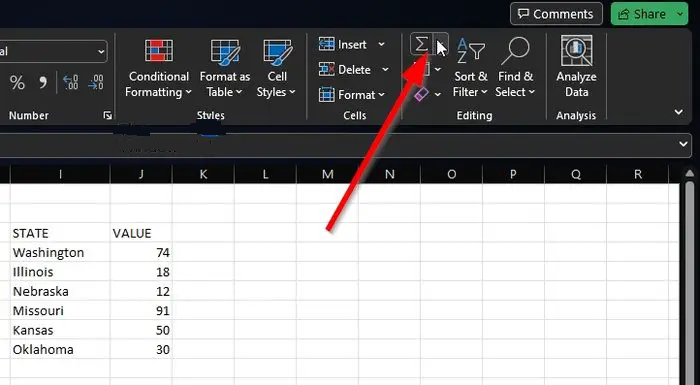Expand the Delete dropdown arrow
The image size is (700, 385).
point(385,70)
